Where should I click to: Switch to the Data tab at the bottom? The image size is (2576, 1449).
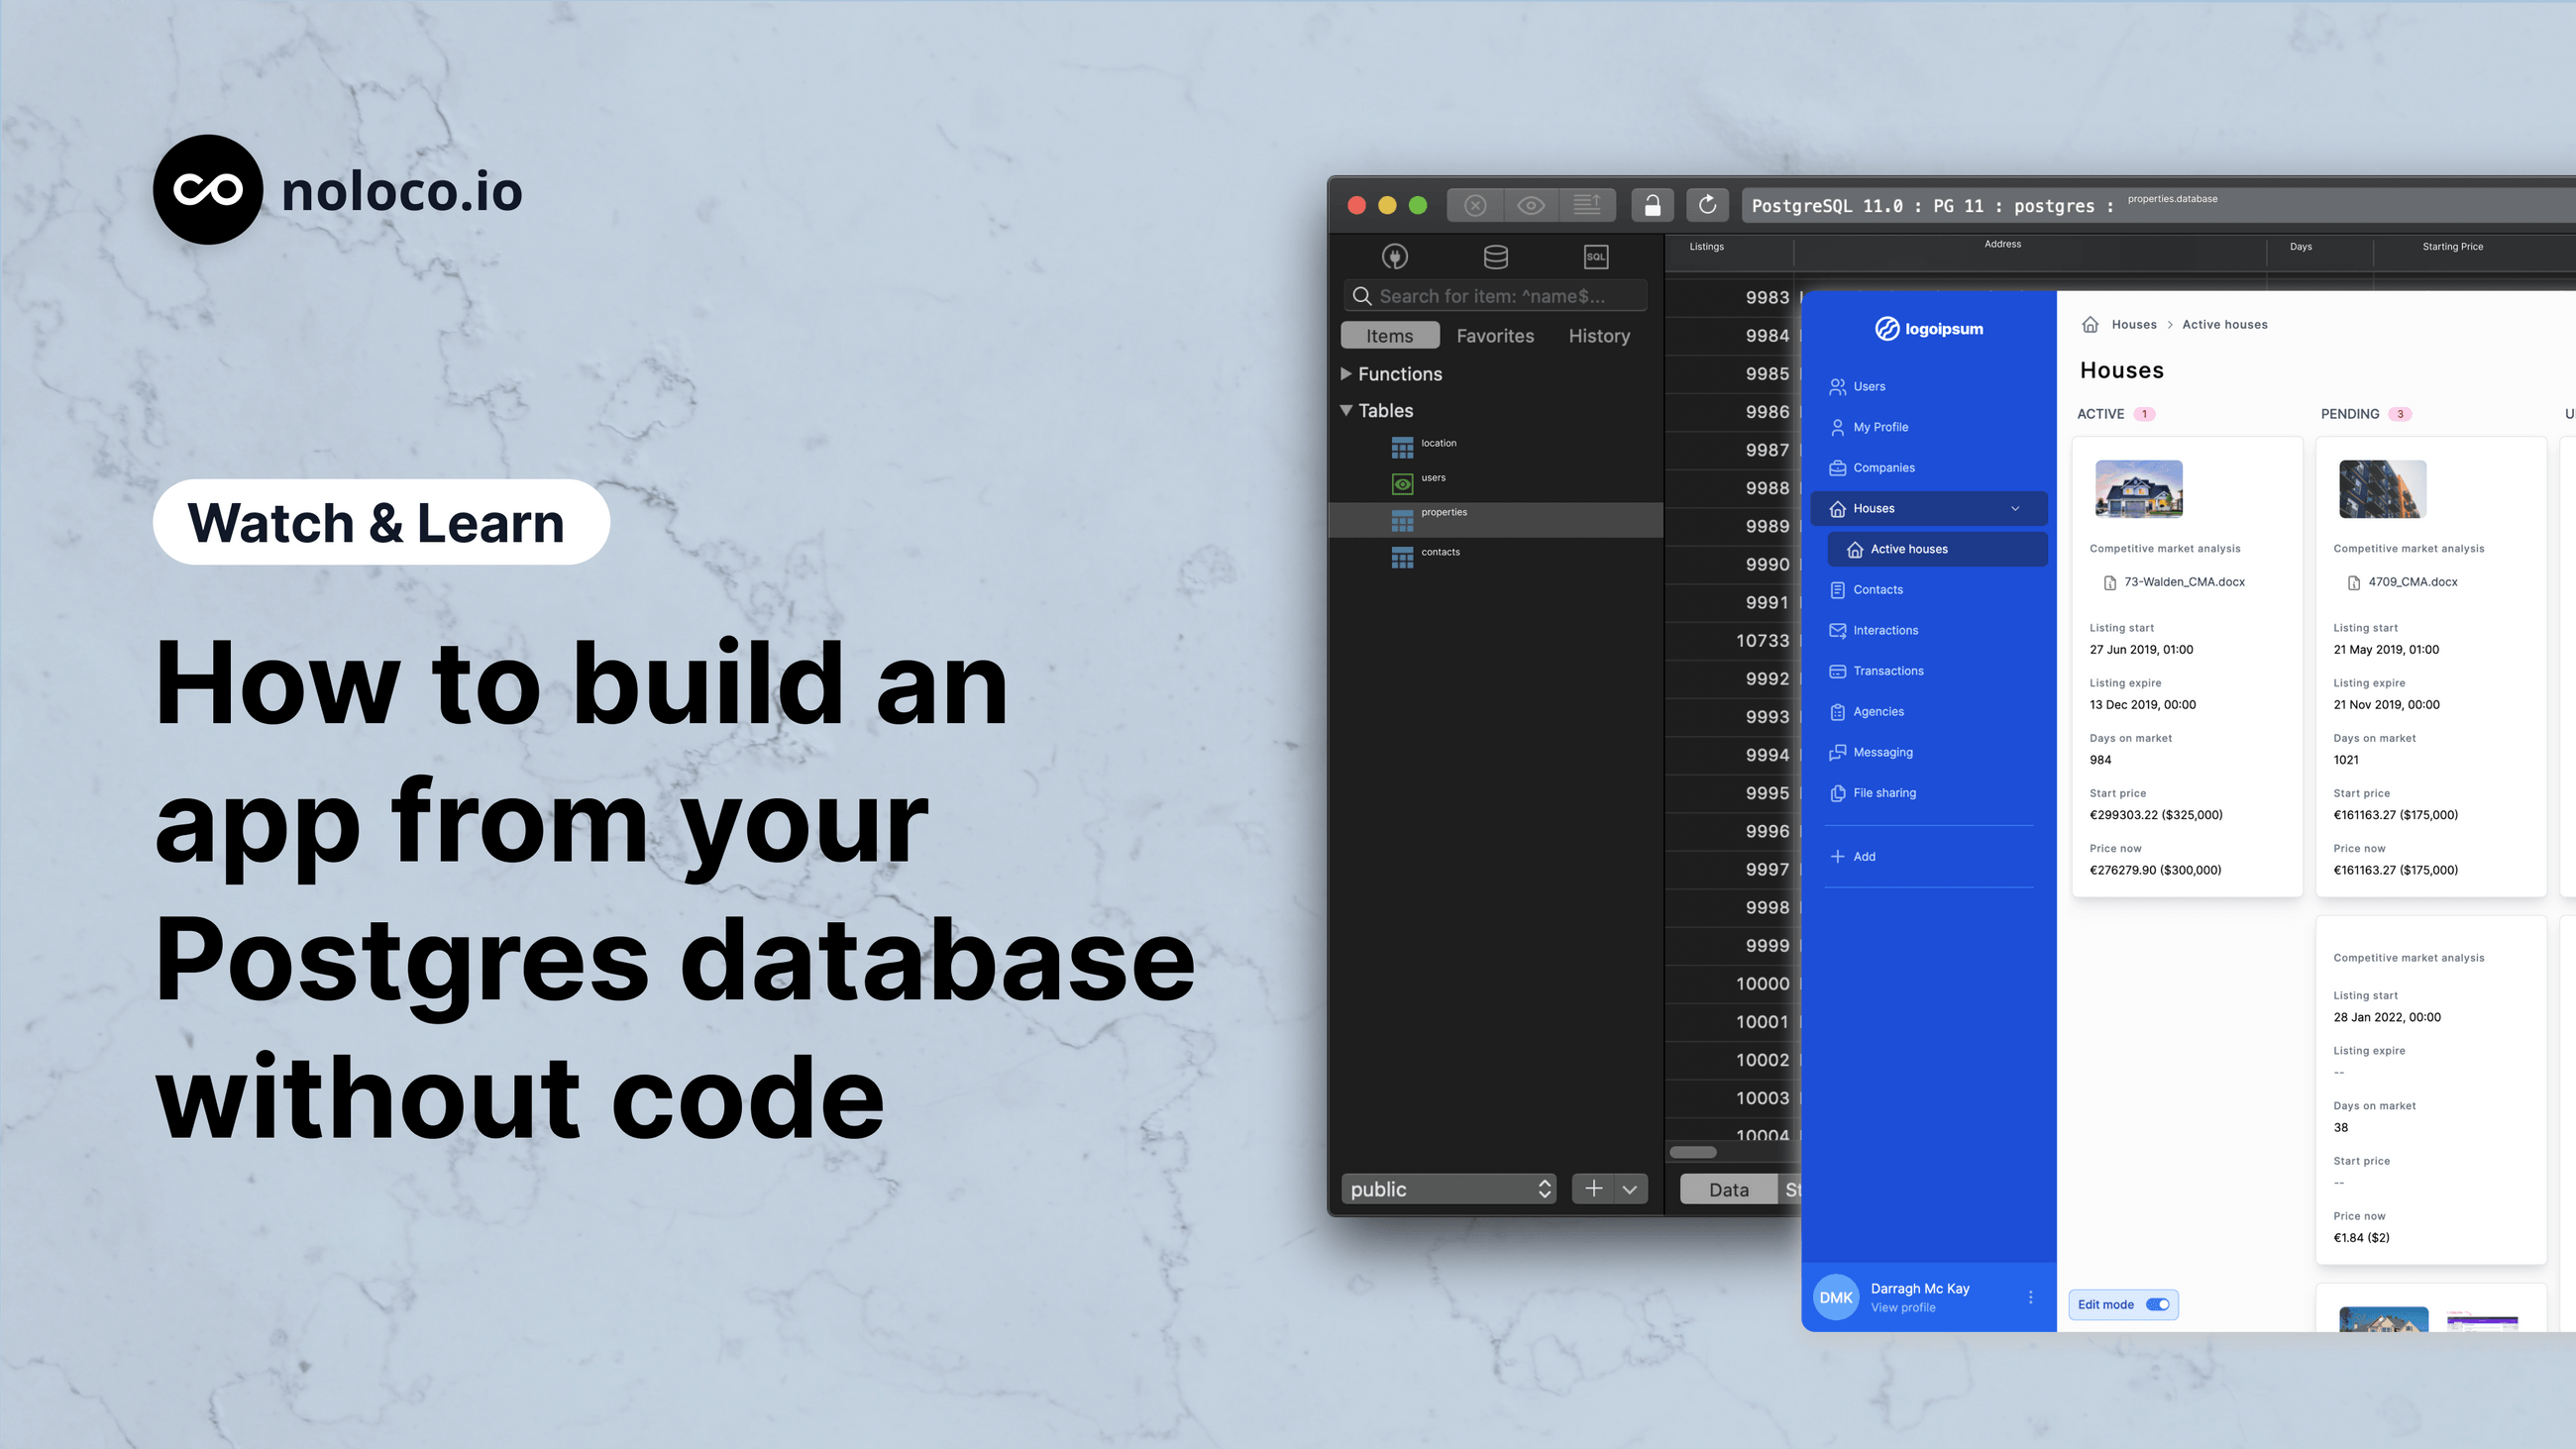pyautogui.click(x=1727, y=1188)
